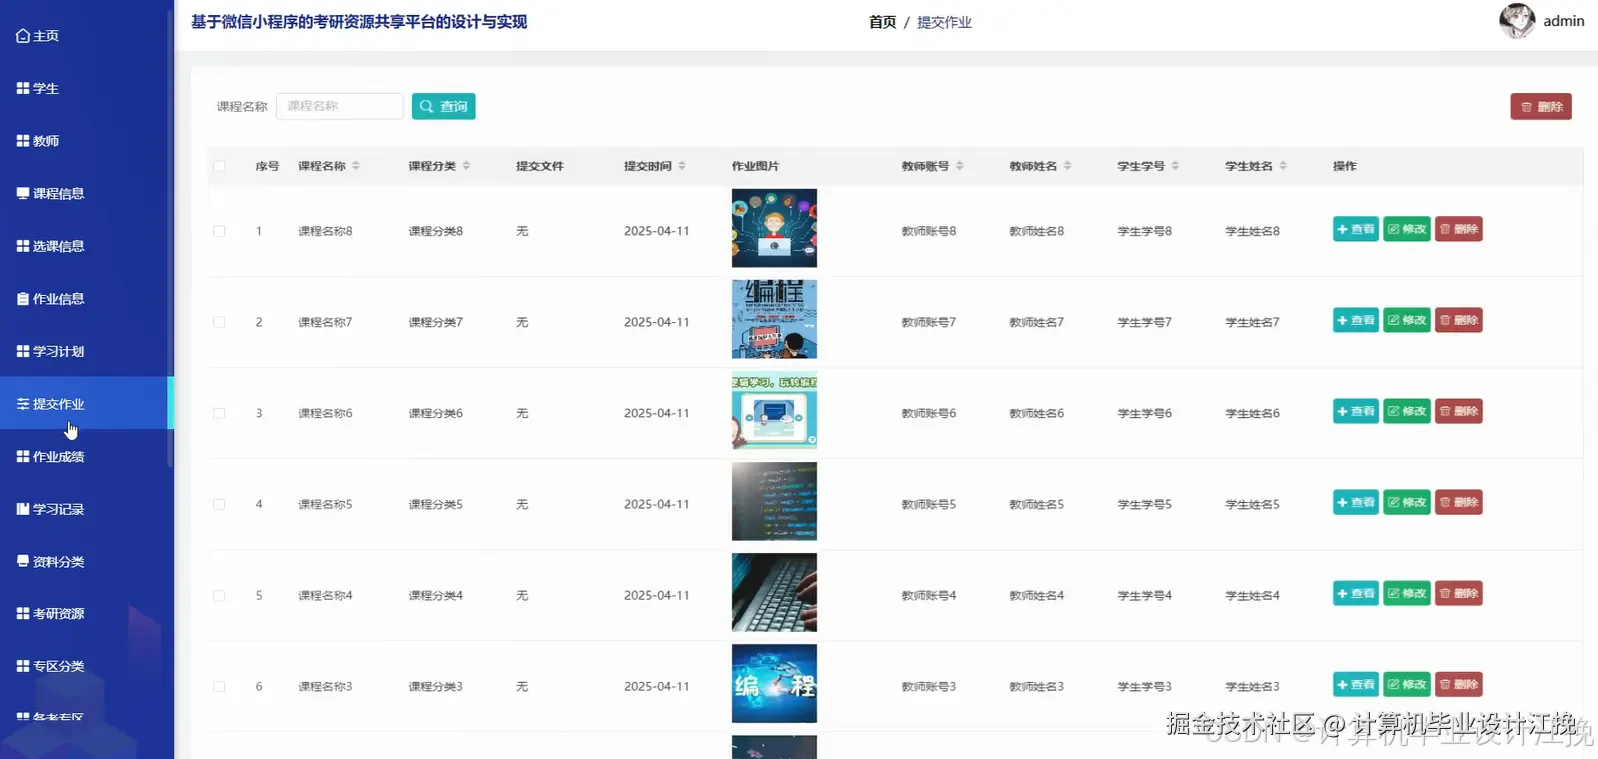Open the 学习记录 sidebar menu item

click(x=87, y=509)
